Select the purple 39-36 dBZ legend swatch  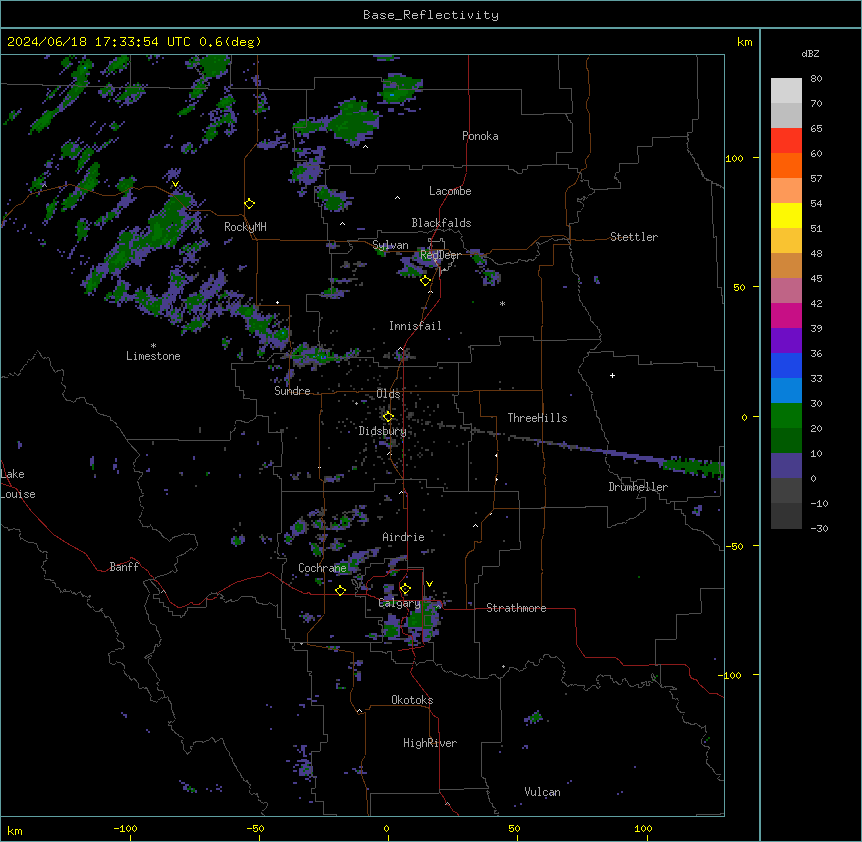coord(786,341)
